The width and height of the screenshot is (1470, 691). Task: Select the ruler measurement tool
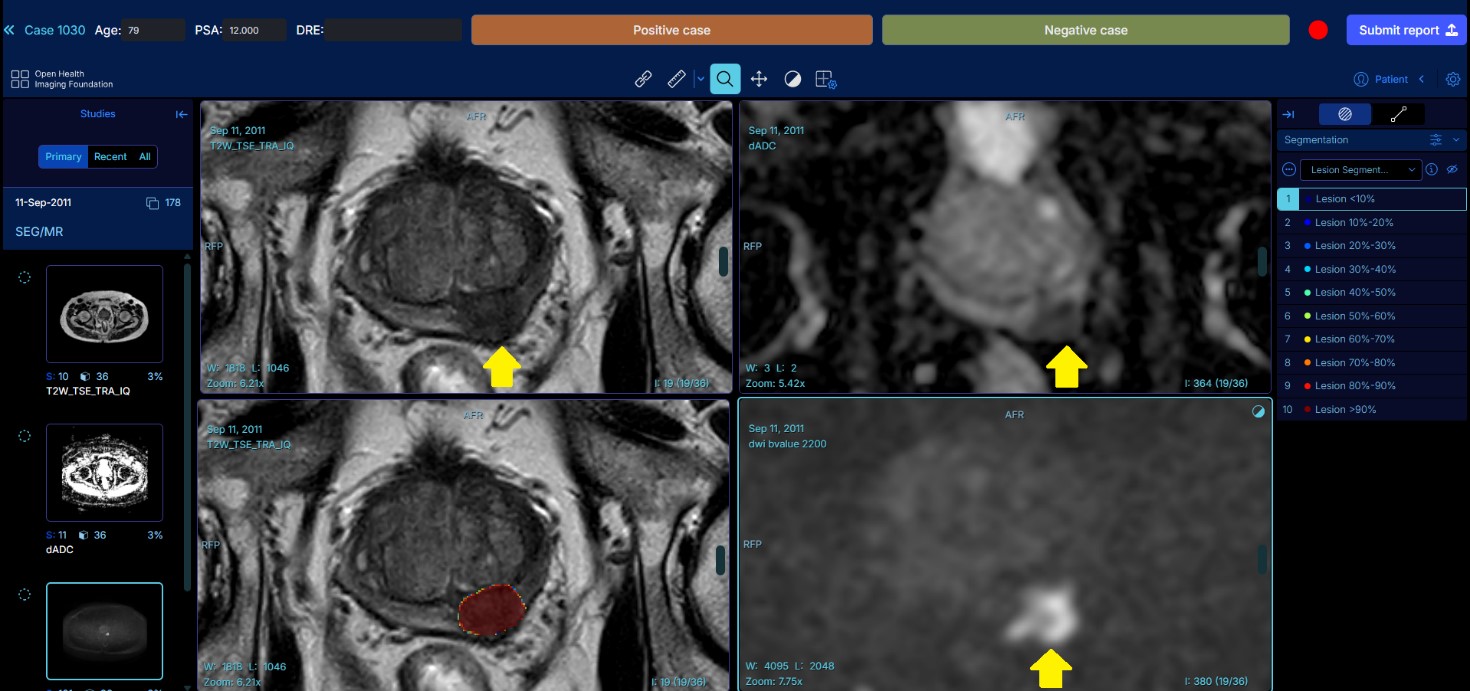(x=677, y=79)
